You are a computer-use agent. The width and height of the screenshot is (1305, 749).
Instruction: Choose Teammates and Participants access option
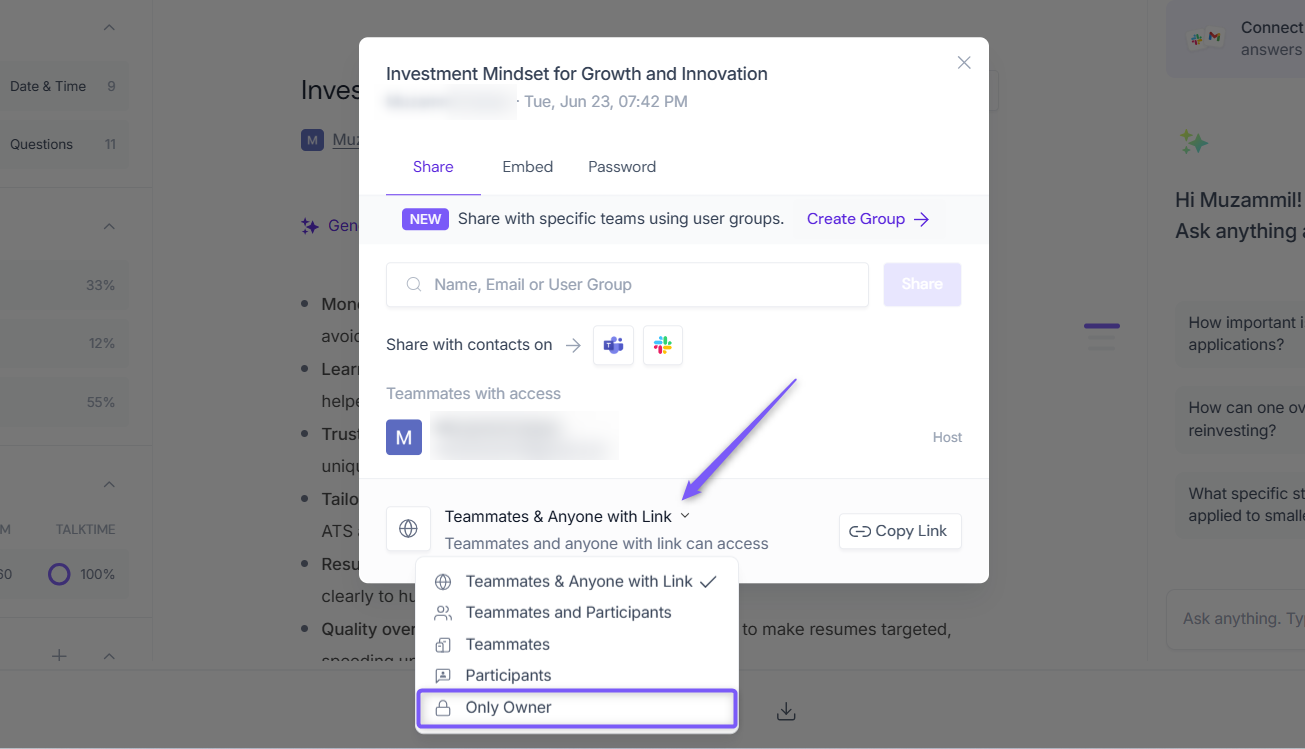577,612
